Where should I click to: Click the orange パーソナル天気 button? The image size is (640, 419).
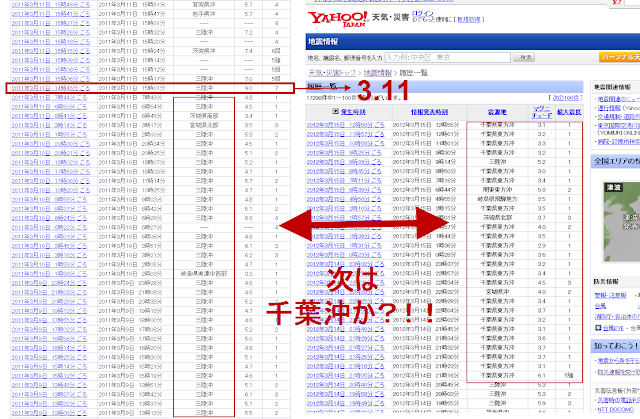619,57
